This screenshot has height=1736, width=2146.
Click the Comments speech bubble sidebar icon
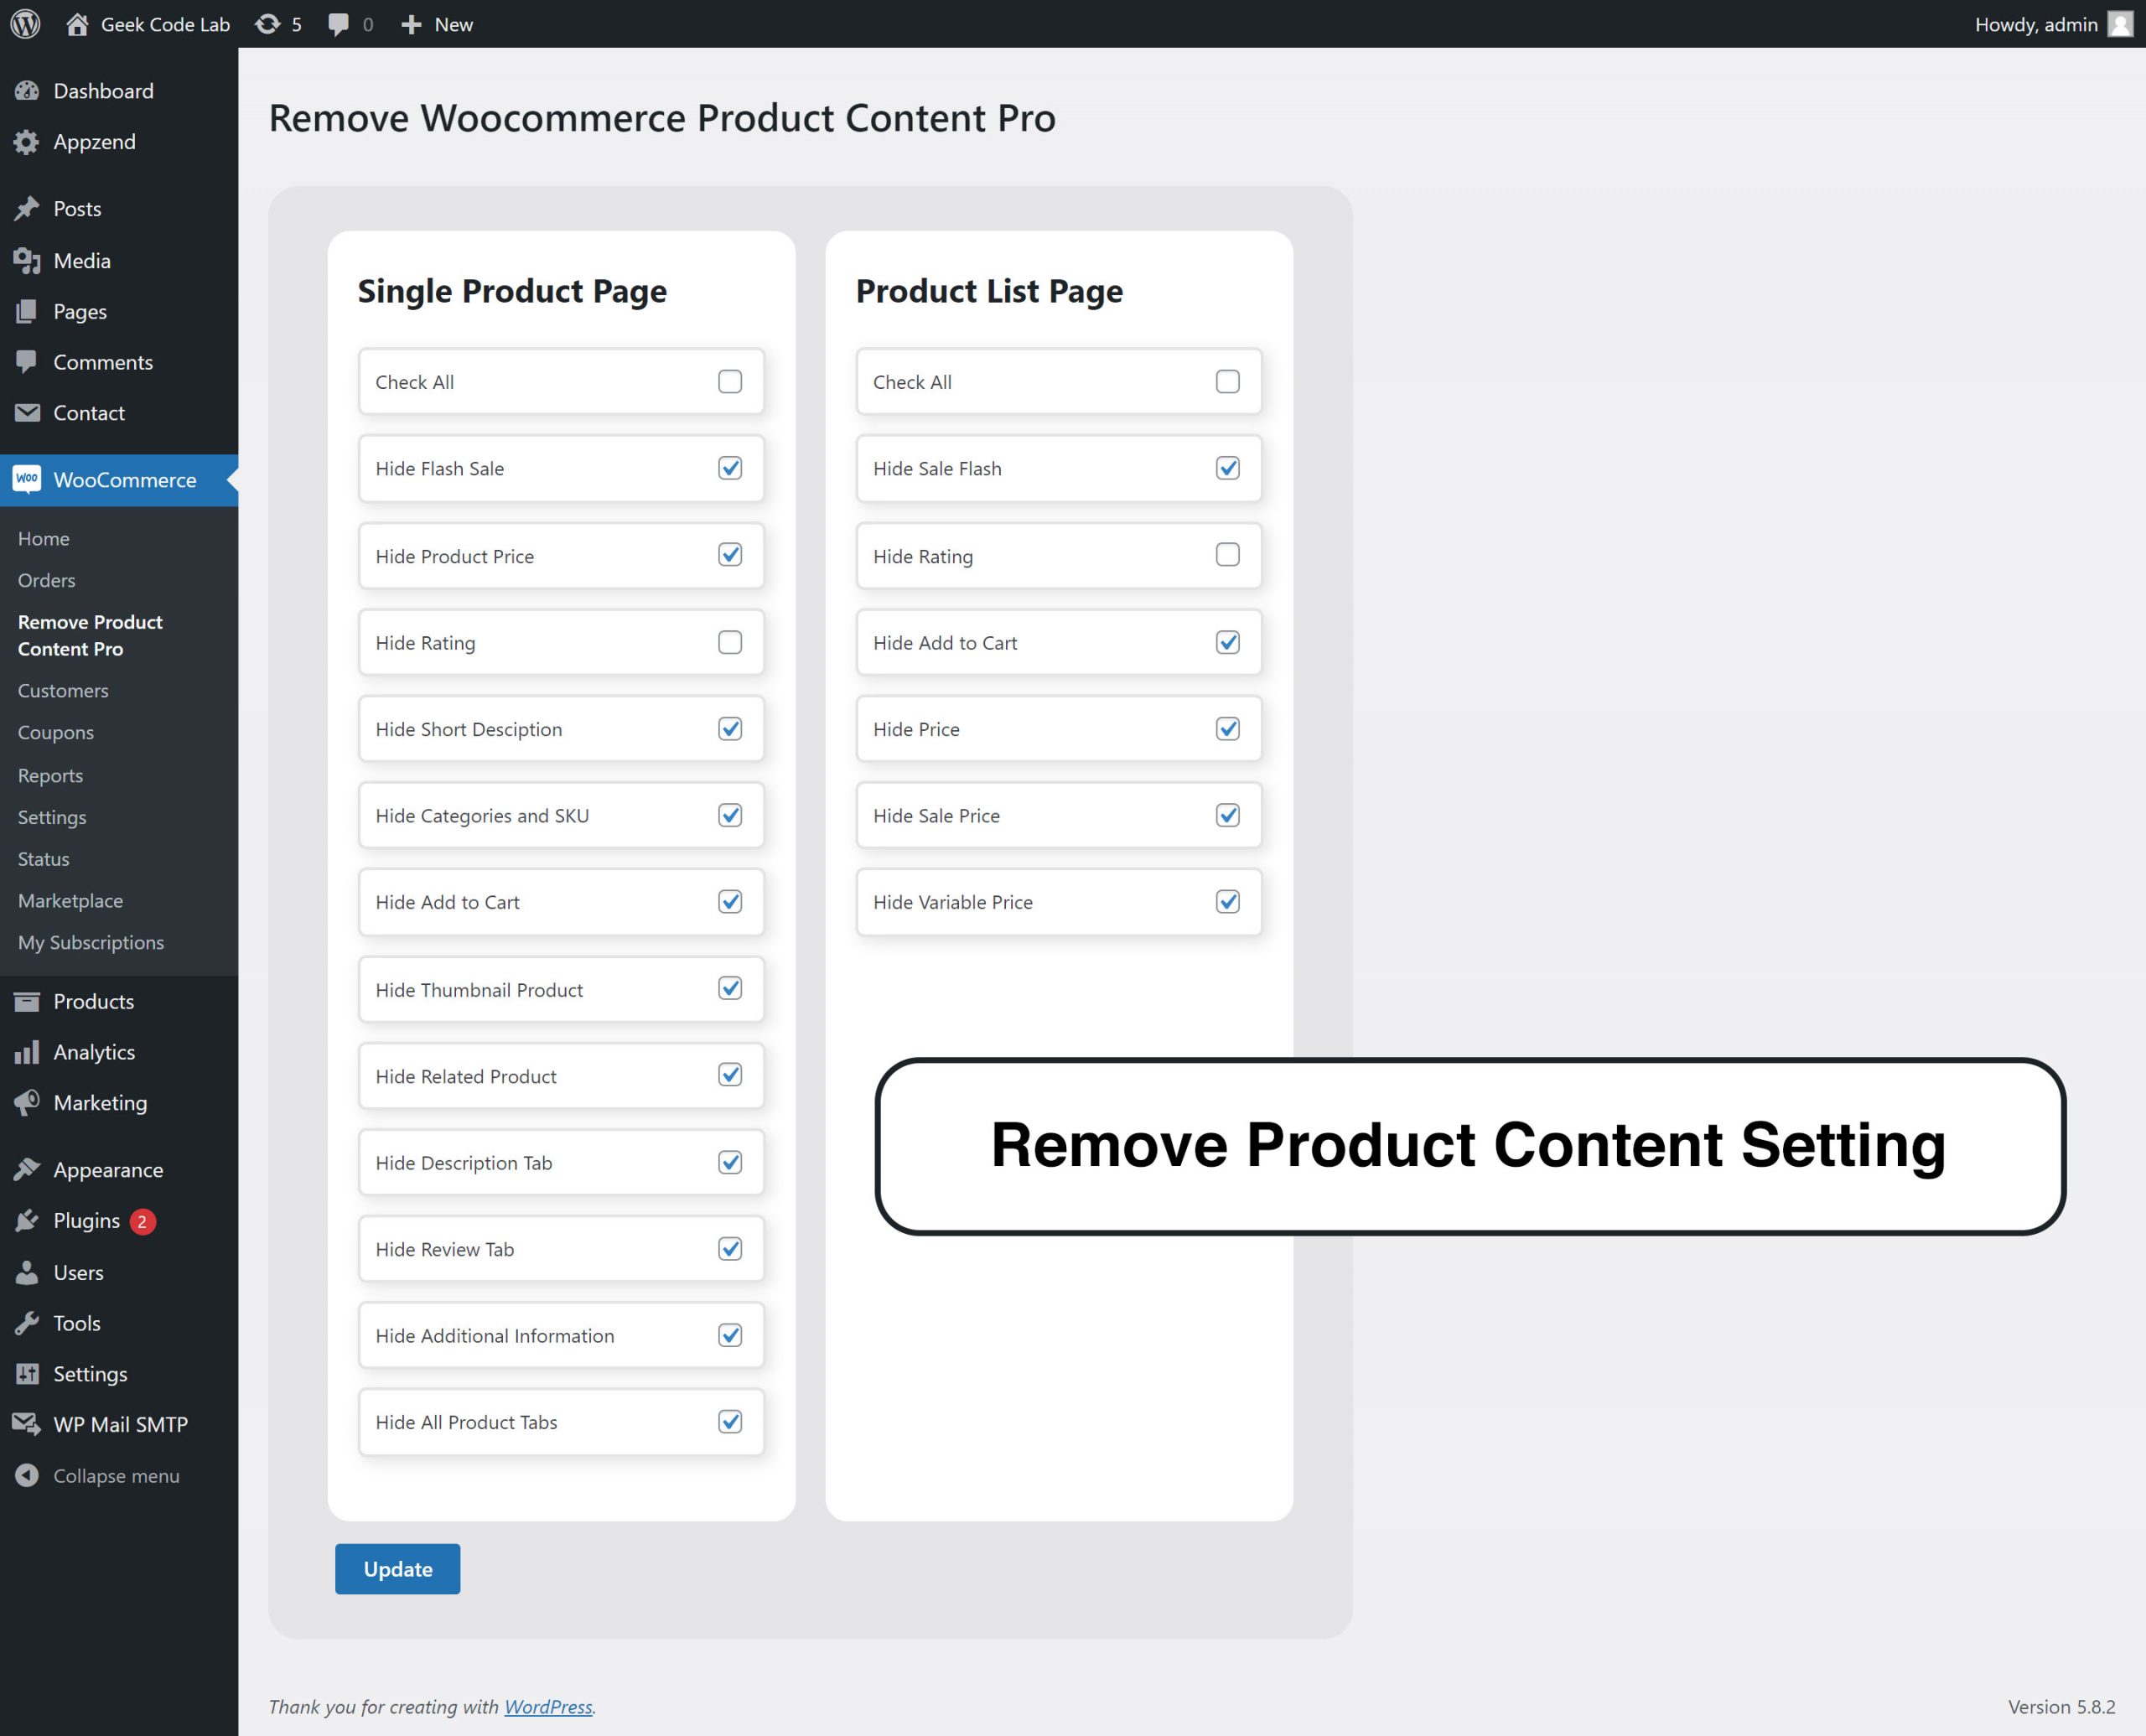[27, 362]
